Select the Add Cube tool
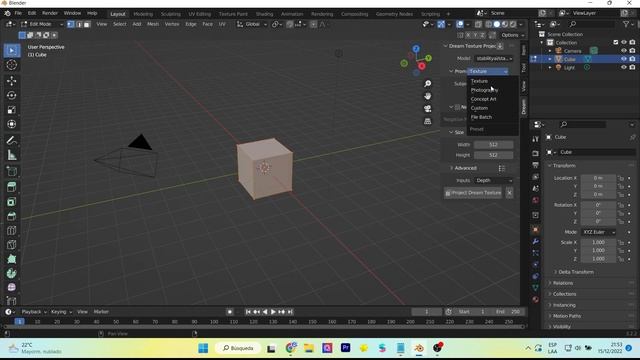Image resolution: width=640 pixels, height=360 pixels. (11, 171)
